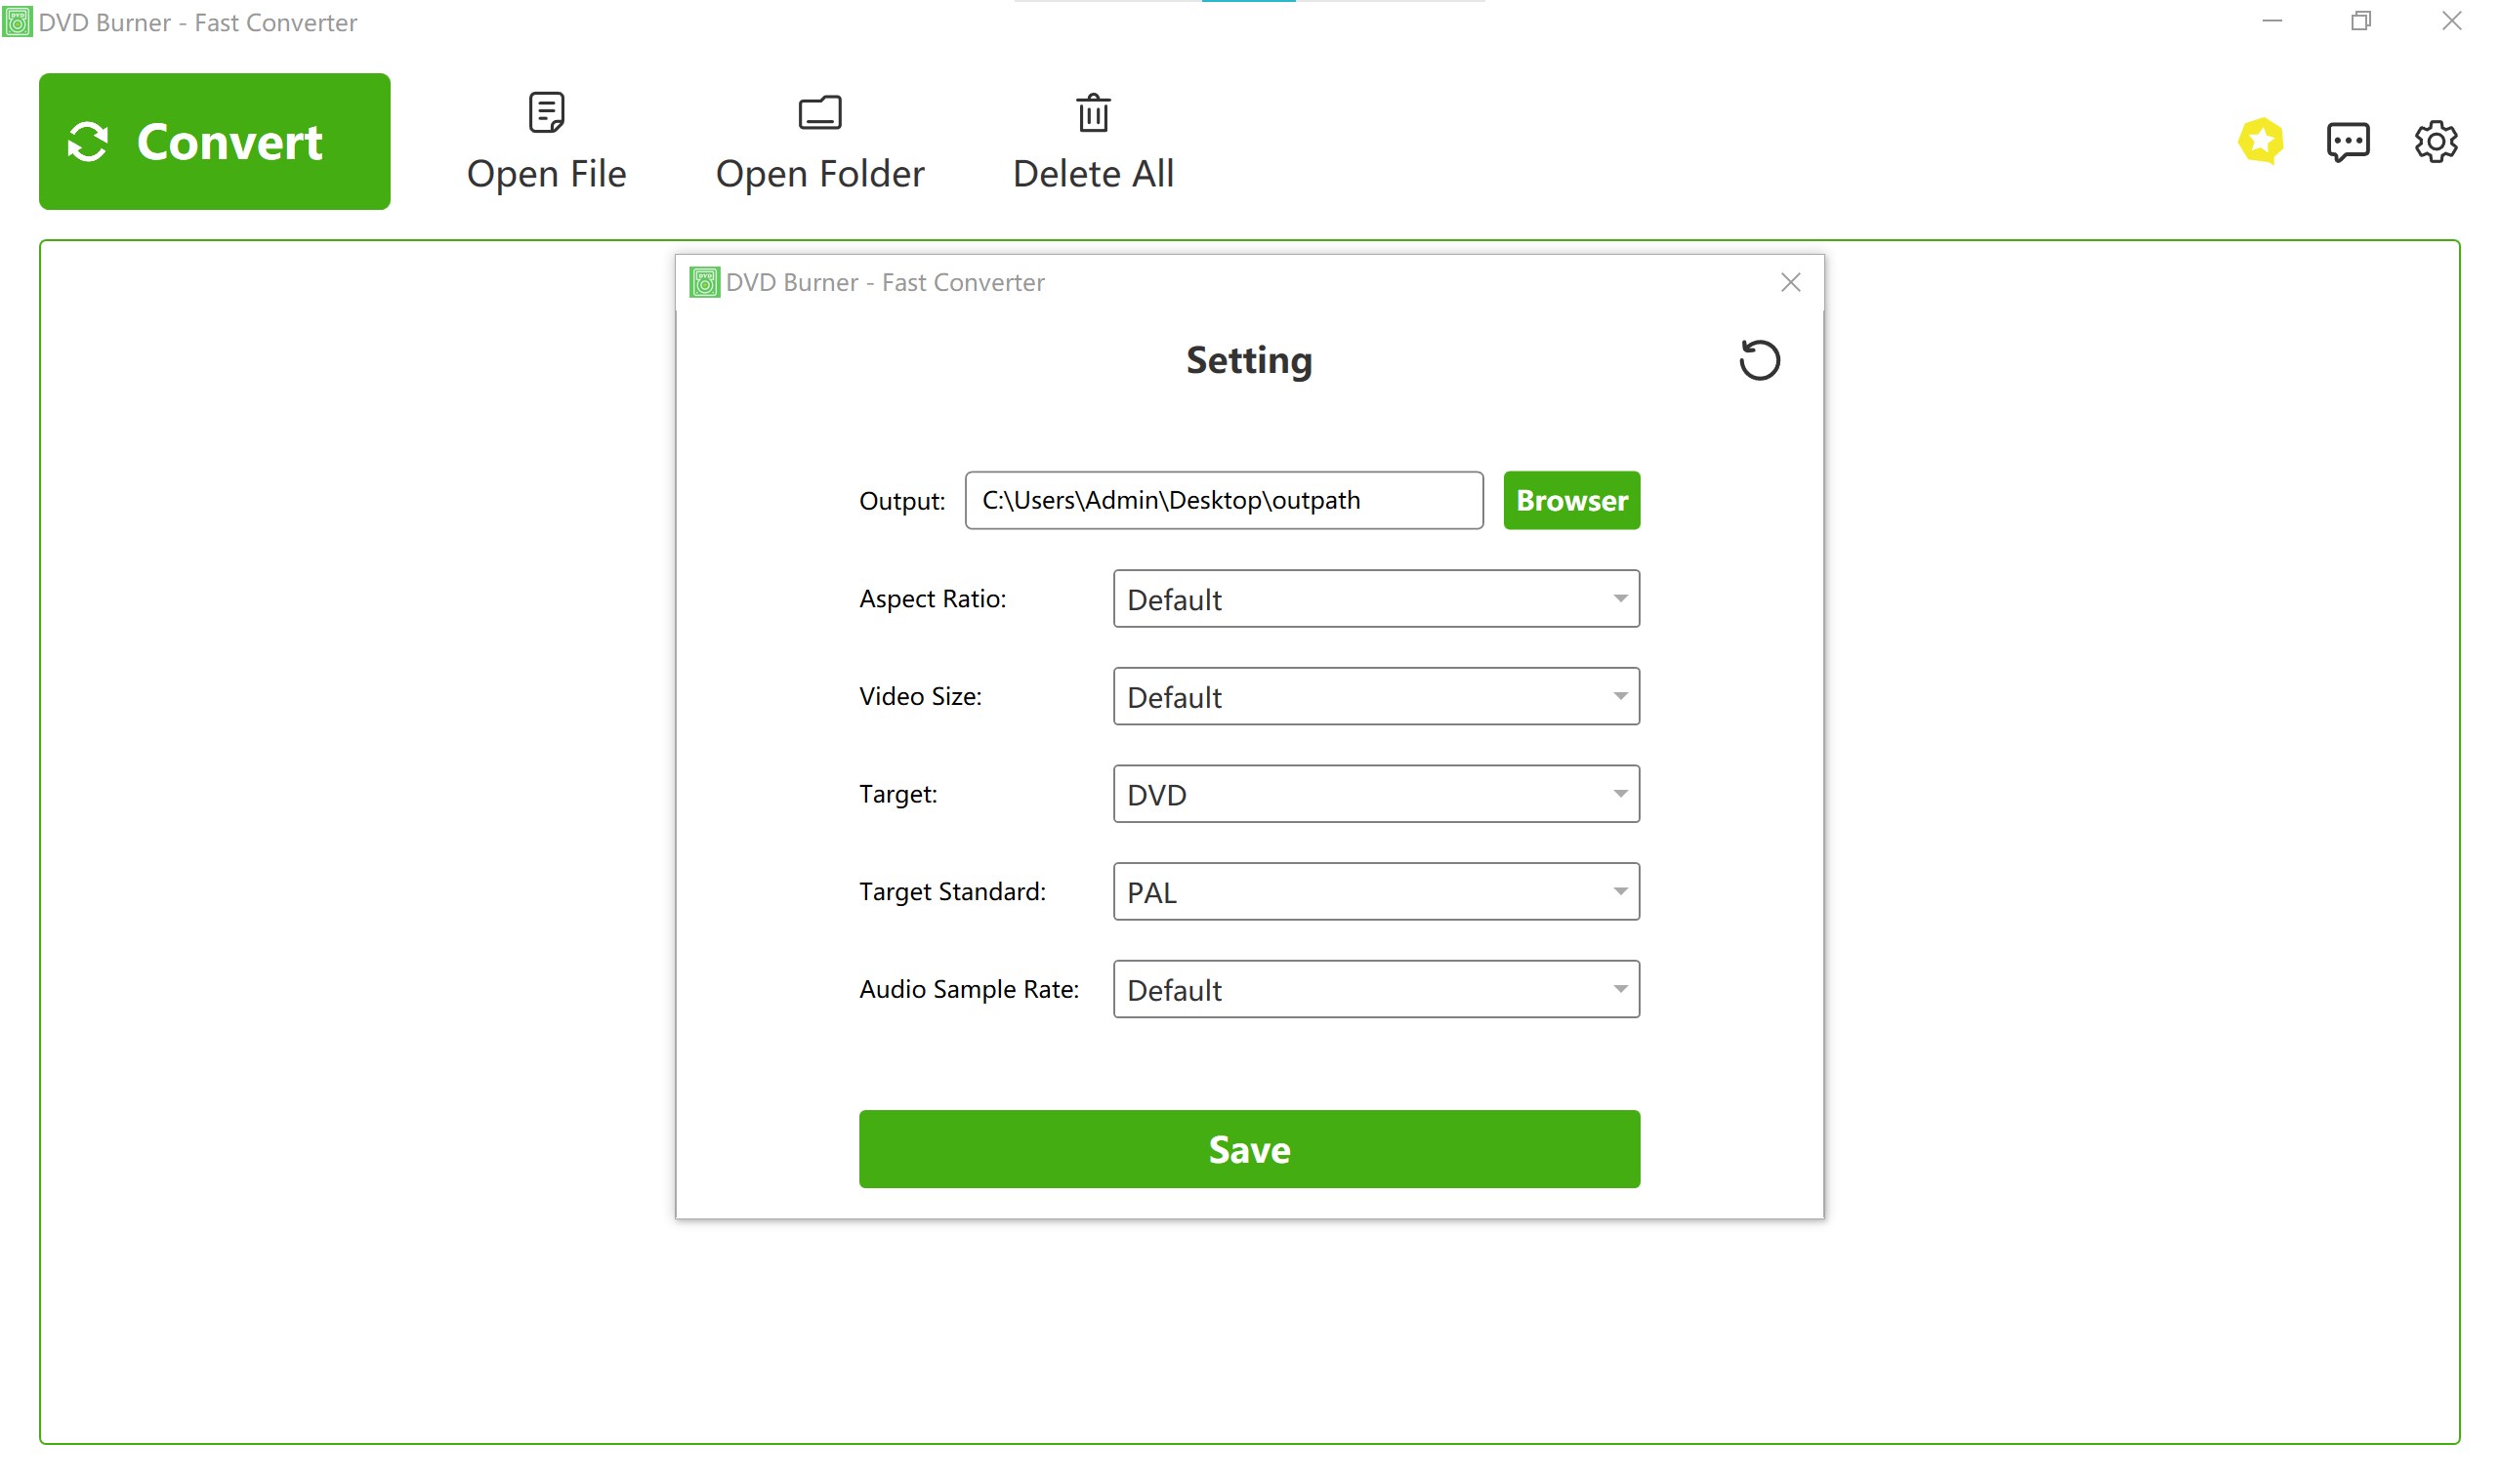Viewport: 2500px width, 1484px height.
Task: Click the Open Folder text label
Action: pyautogui.click(x=820, y=174)
